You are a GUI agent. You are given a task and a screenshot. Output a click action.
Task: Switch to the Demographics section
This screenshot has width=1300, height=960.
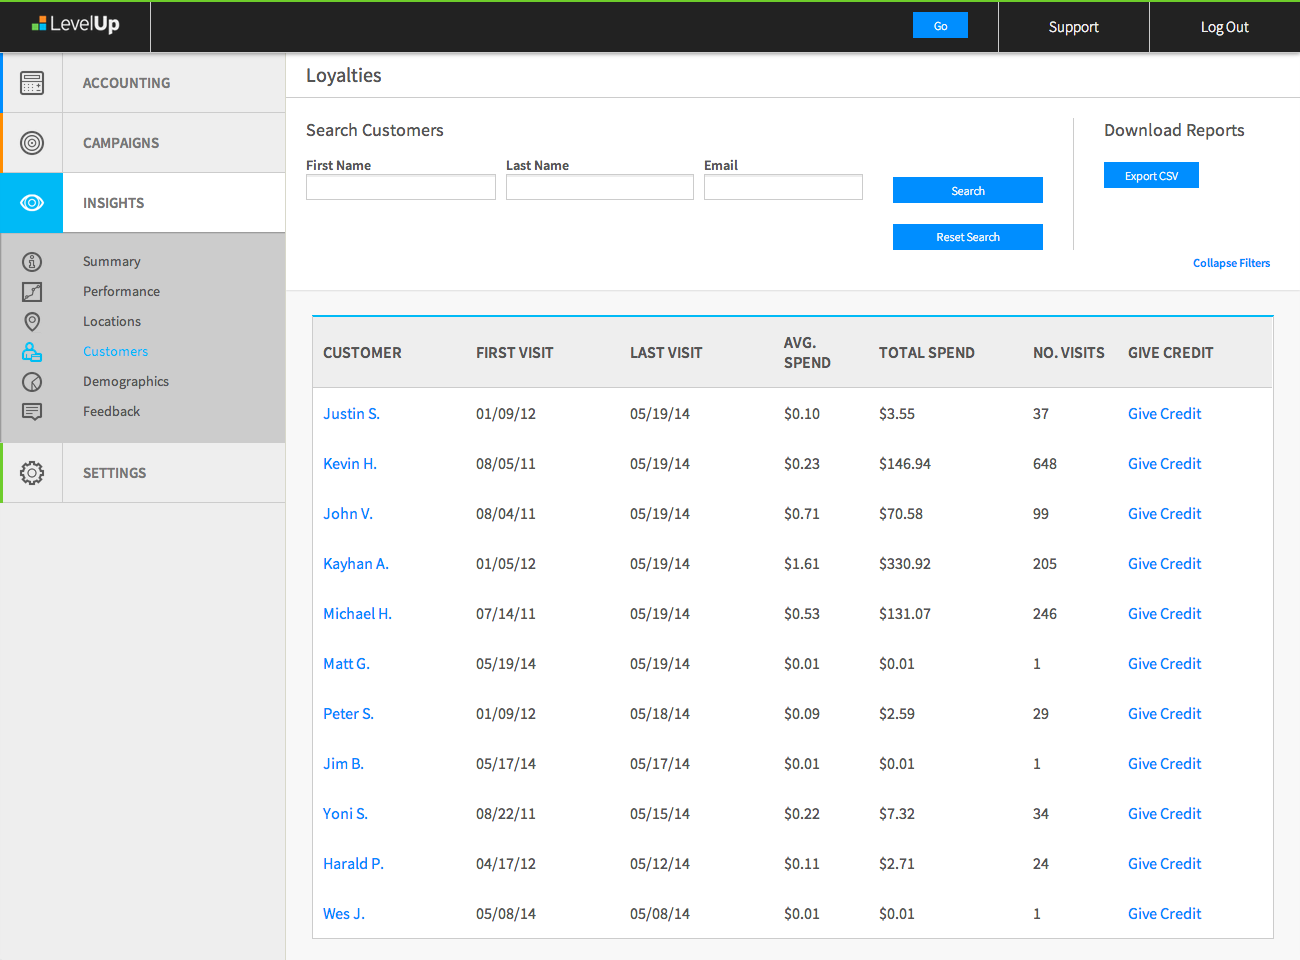pyautogui.click(x=125, y=381)
